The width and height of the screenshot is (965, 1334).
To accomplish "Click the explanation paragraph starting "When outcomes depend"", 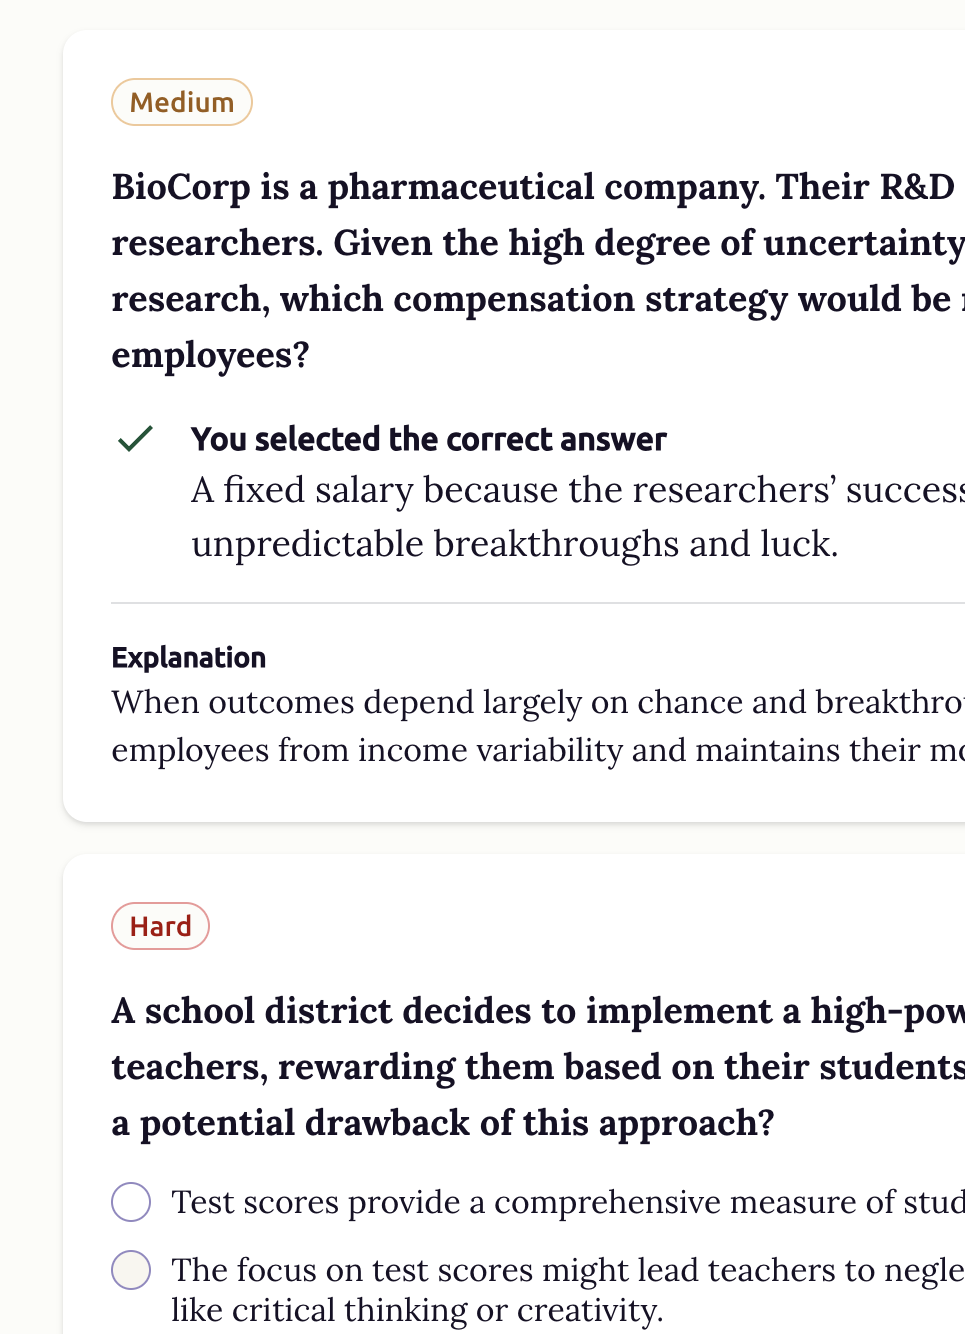I will coord(537,703).
